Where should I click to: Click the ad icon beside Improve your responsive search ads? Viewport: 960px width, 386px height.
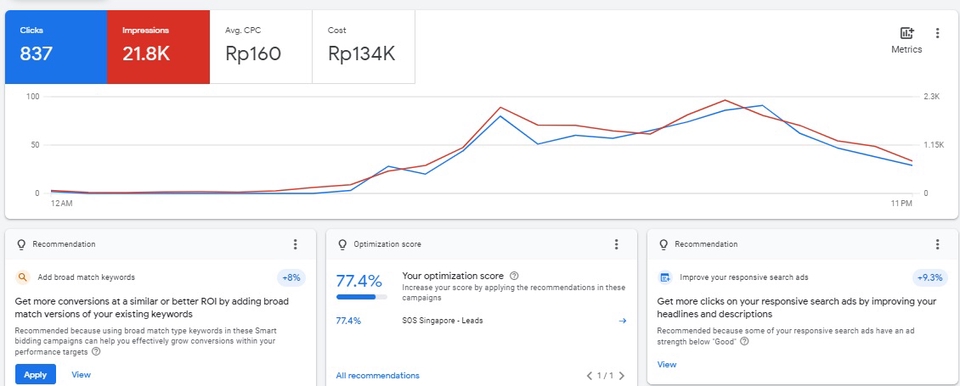click(665, 278)
